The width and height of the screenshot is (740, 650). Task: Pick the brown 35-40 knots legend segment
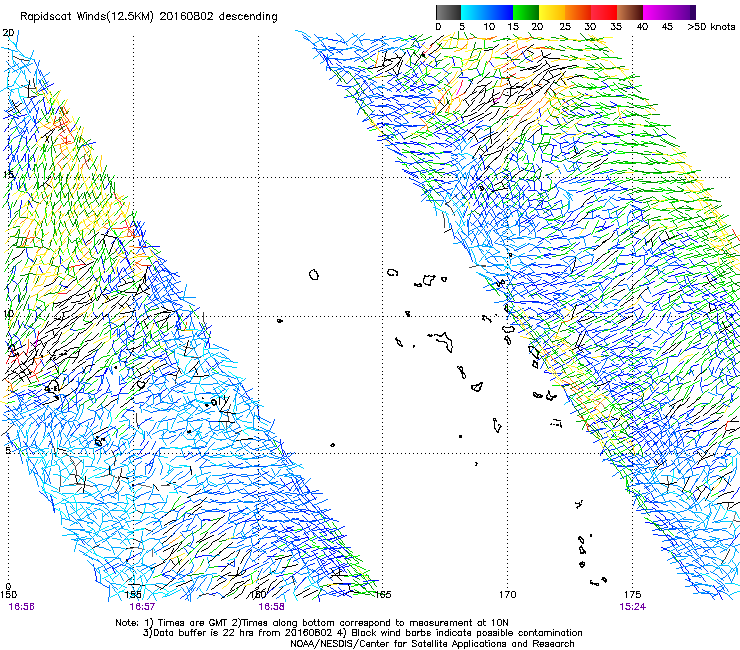[x=630, y=12]
